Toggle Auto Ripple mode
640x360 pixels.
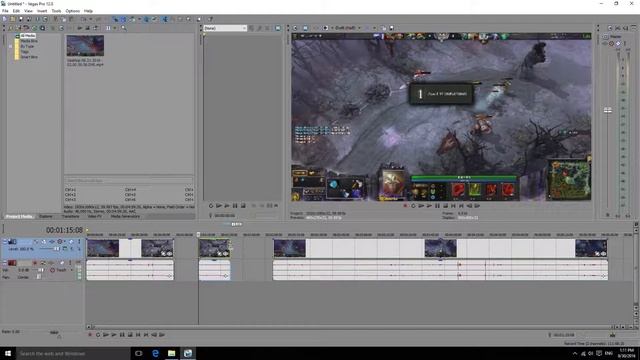tap(132, 19)
